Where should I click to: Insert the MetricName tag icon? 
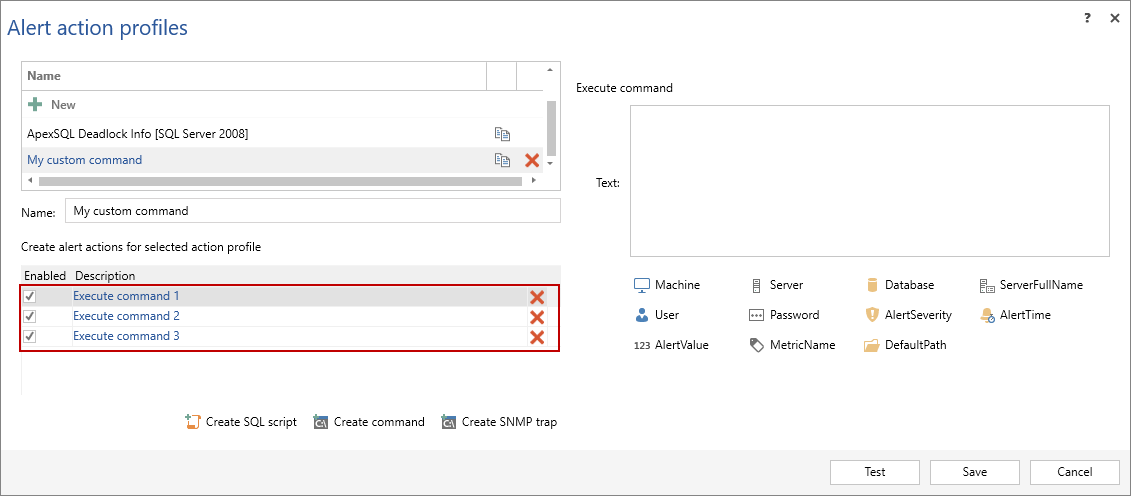coord(757,345)
